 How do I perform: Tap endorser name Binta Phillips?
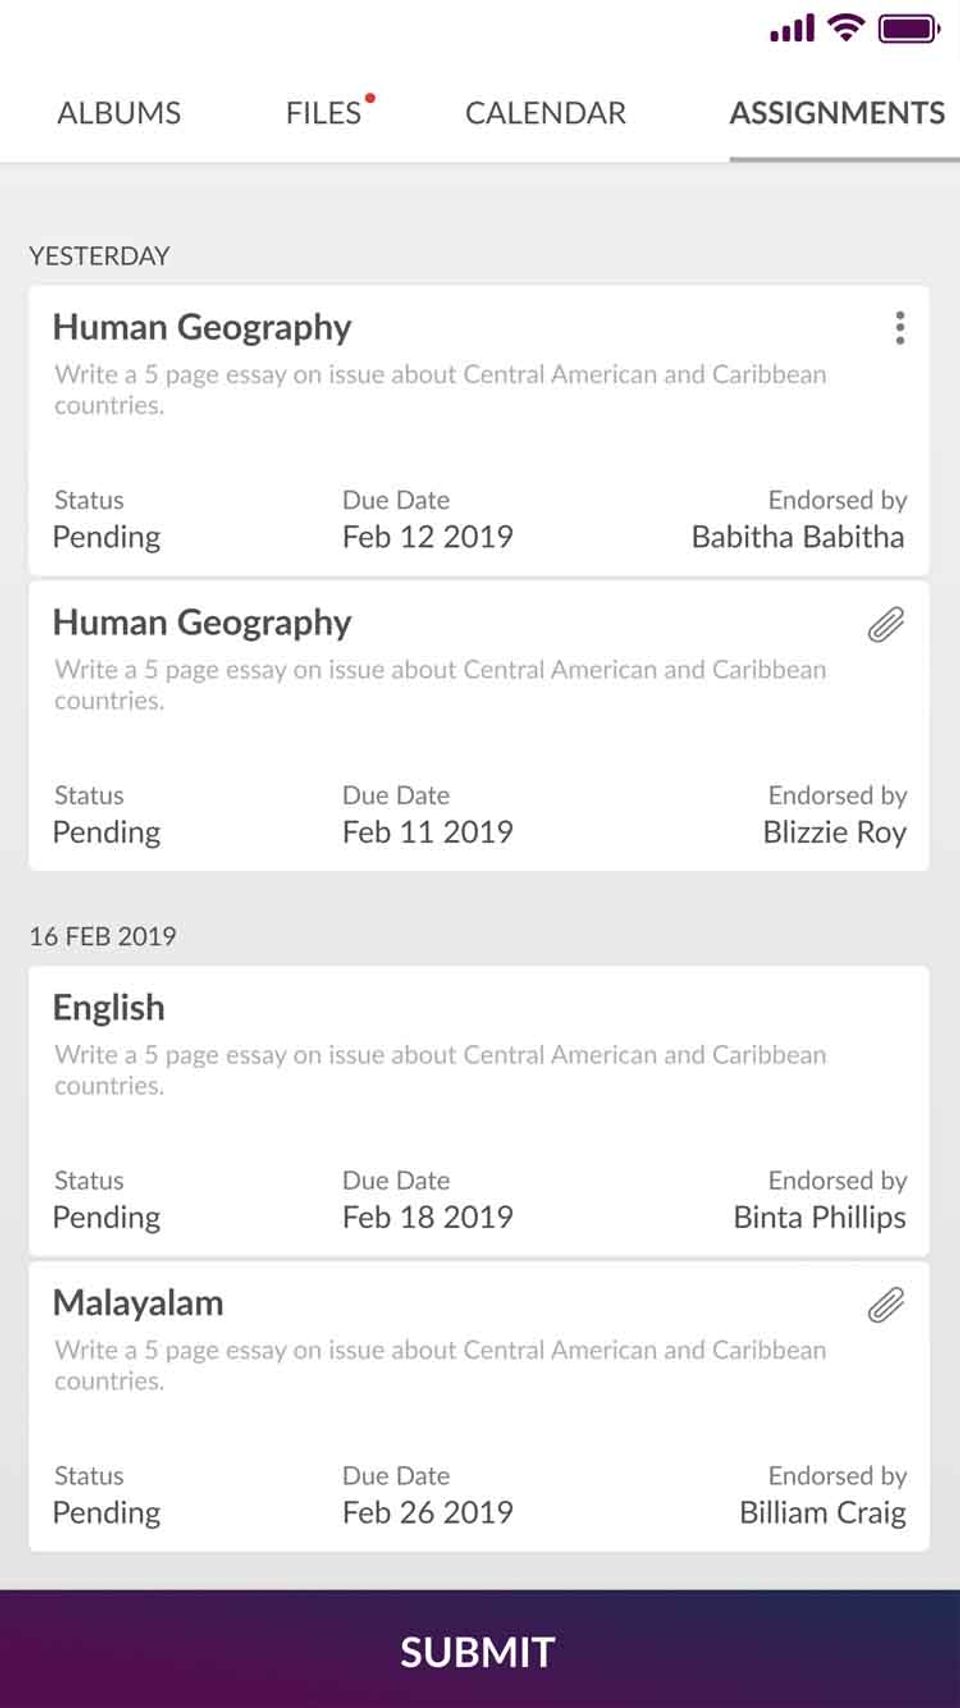coord(819,1217)
